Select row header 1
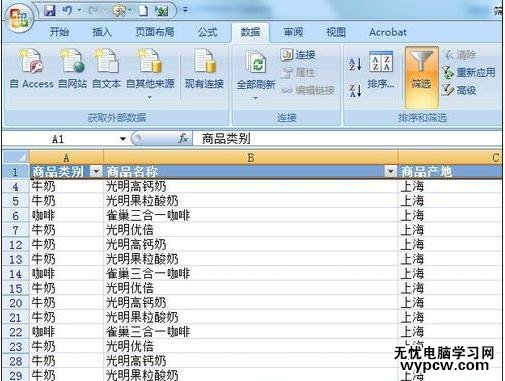This screenshot has height=381, width=505. coord(15,172)
